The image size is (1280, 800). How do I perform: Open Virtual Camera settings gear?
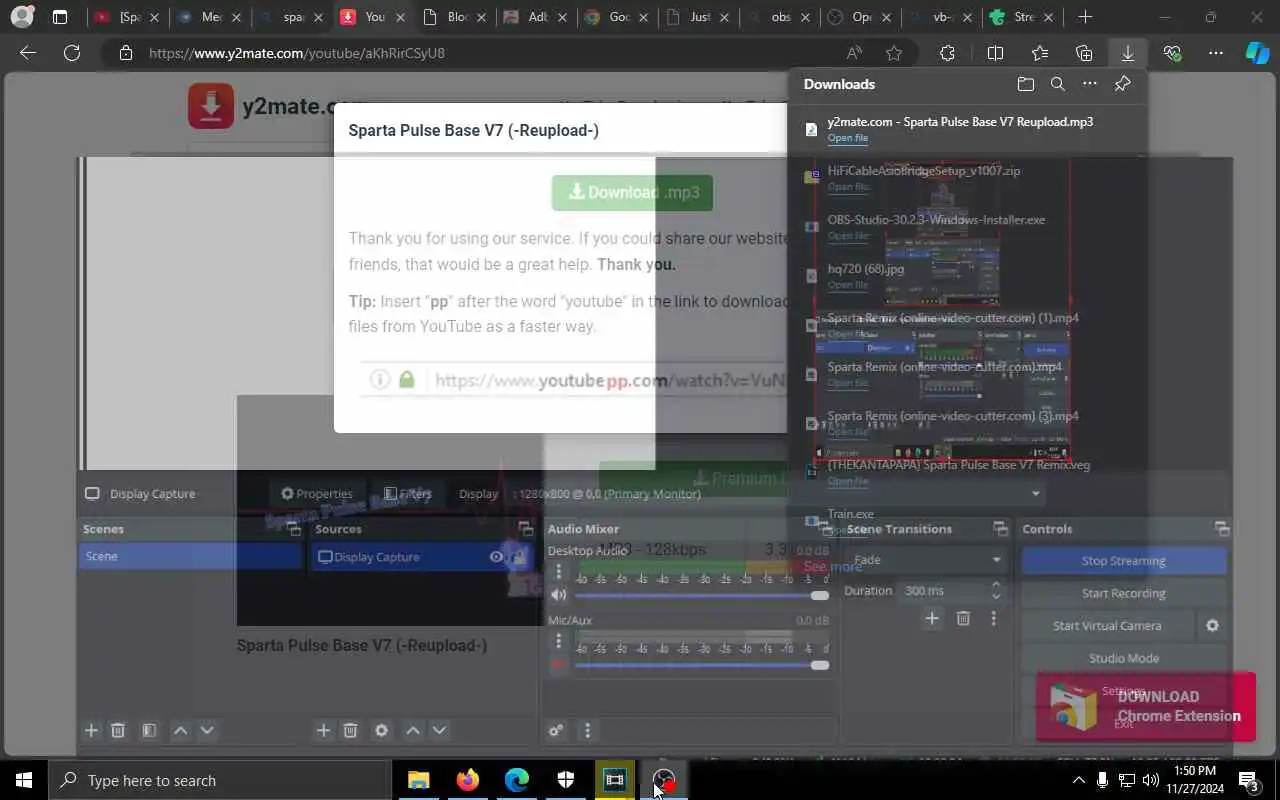(1212, 626)
